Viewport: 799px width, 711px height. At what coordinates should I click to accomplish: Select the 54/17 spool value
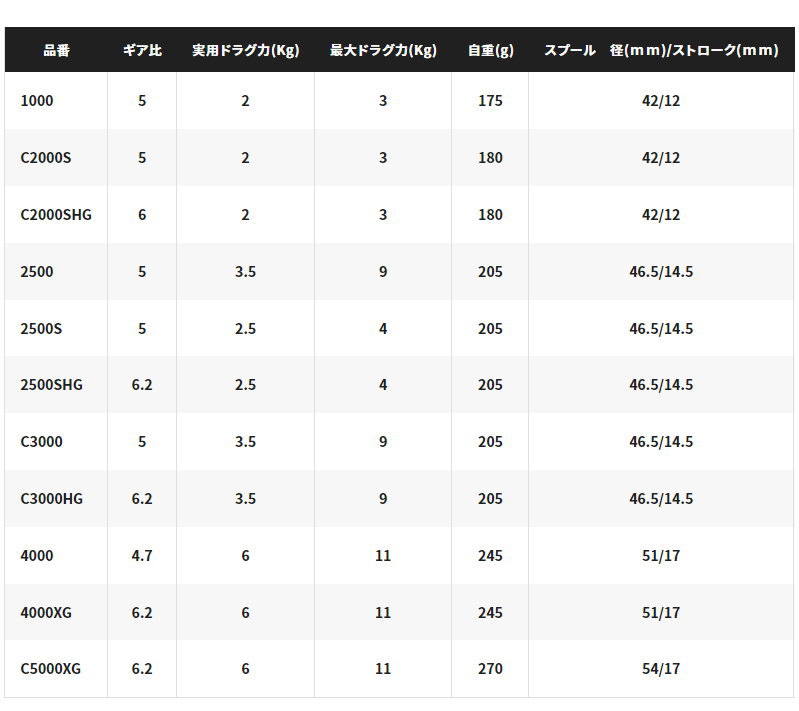click(661, 669)
